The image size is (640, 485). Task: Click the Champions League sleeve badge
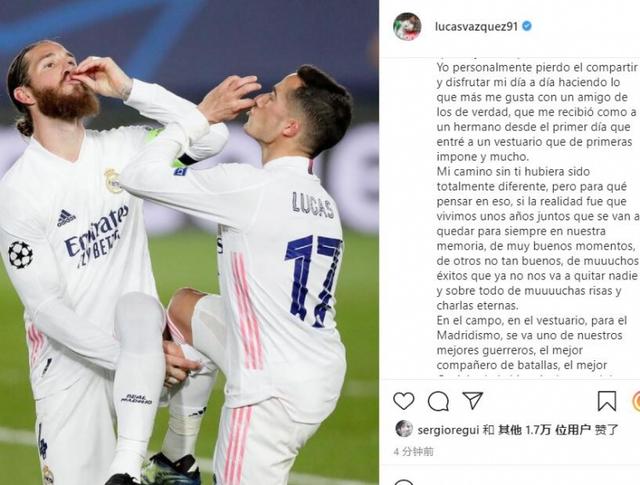(x=20, y=254)
